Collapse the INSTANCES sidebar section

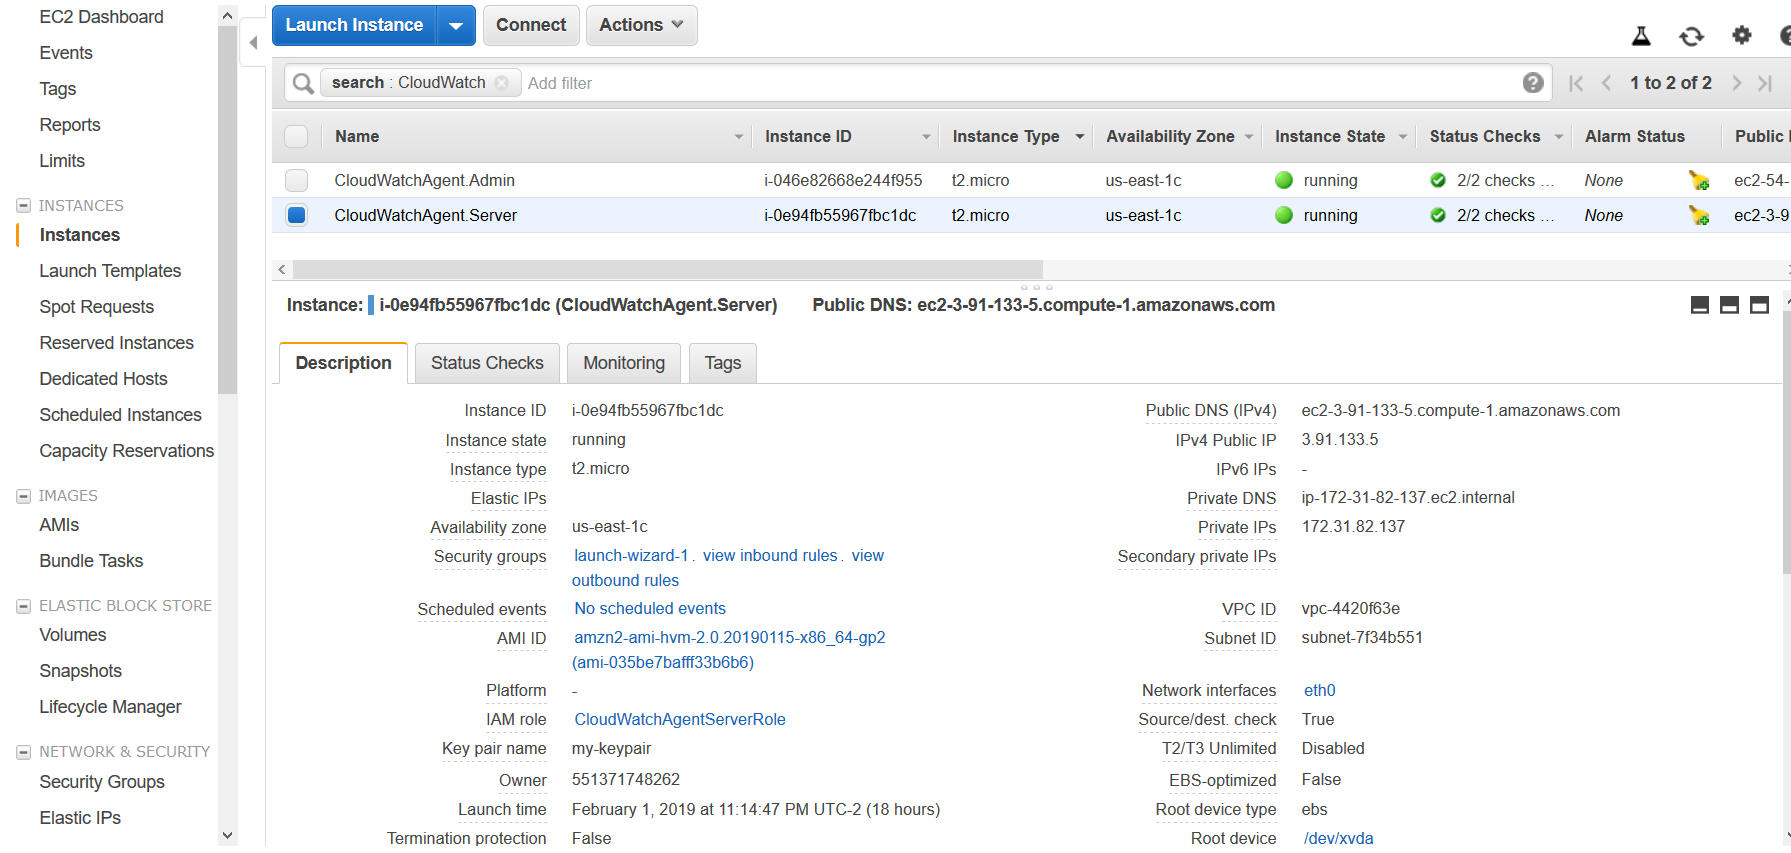(x=23, y=206)
